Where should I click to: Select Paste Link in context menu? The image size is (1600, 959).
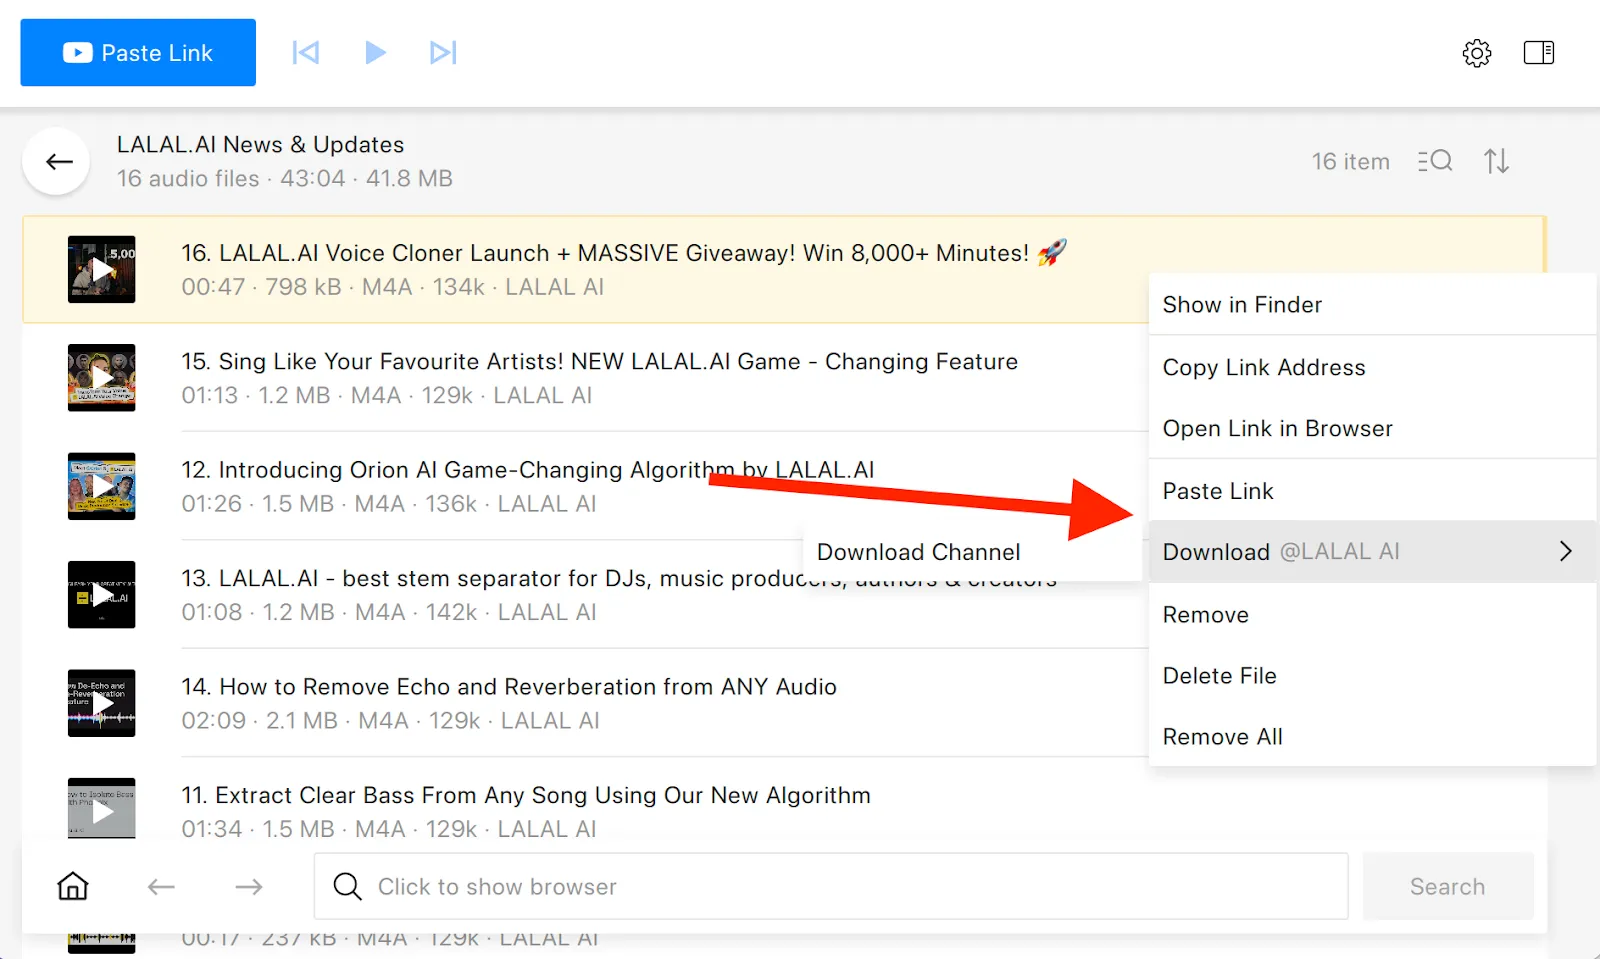tap(1372, 491)
